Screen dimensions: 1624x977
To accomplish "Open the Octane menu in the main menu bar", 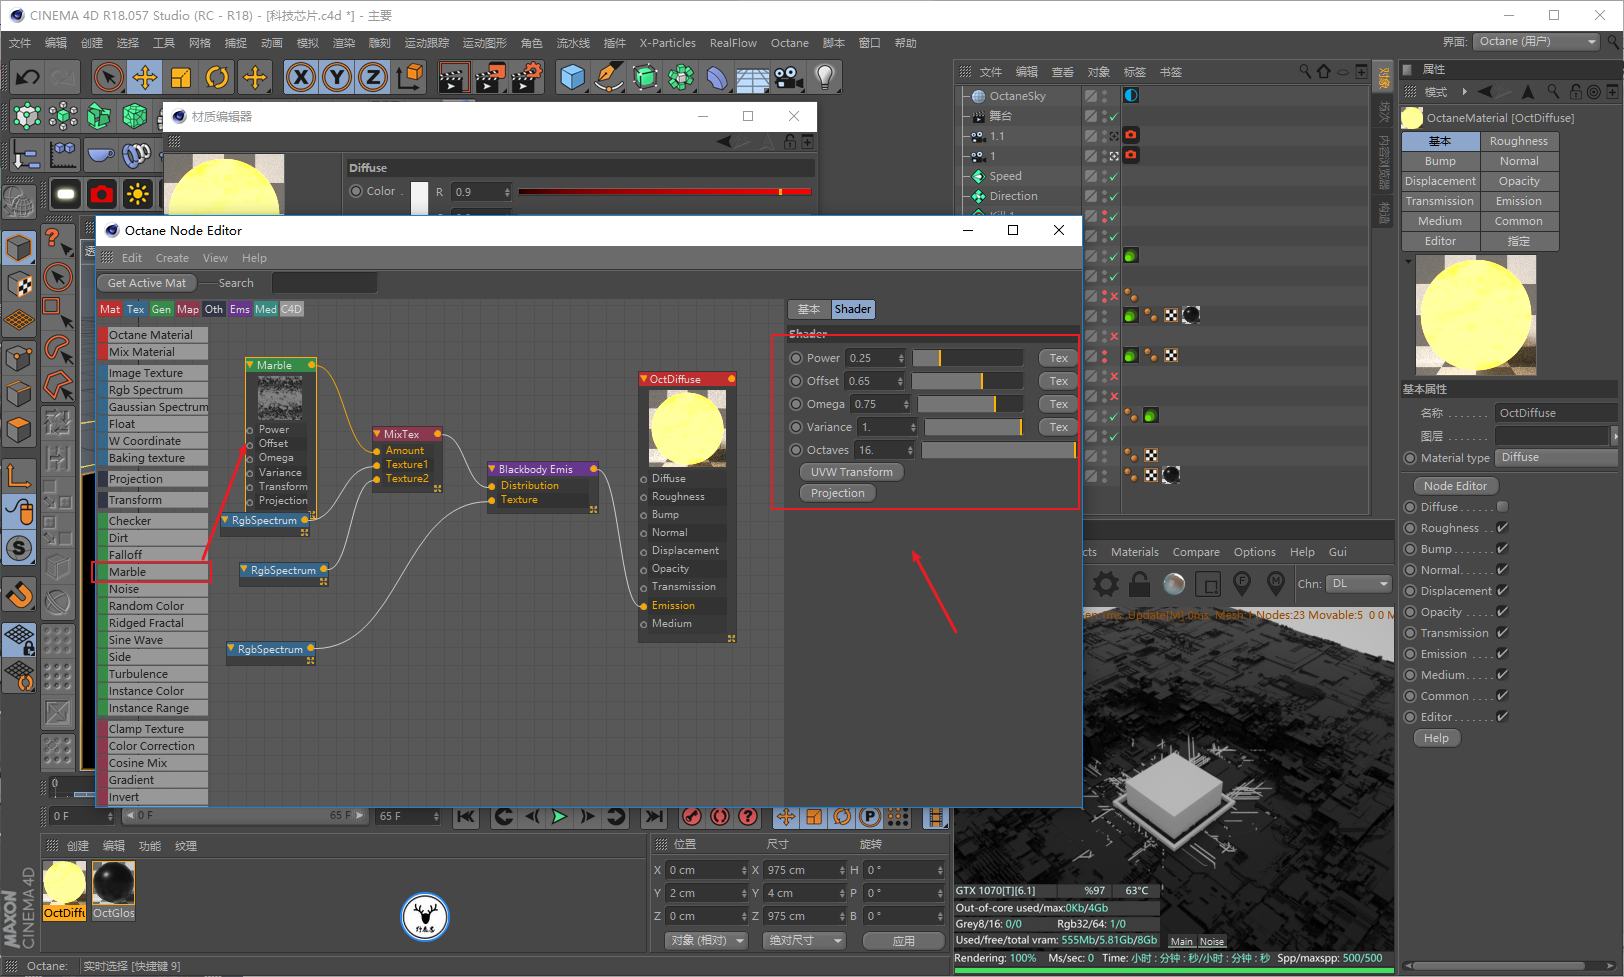I will pos(790,43).
